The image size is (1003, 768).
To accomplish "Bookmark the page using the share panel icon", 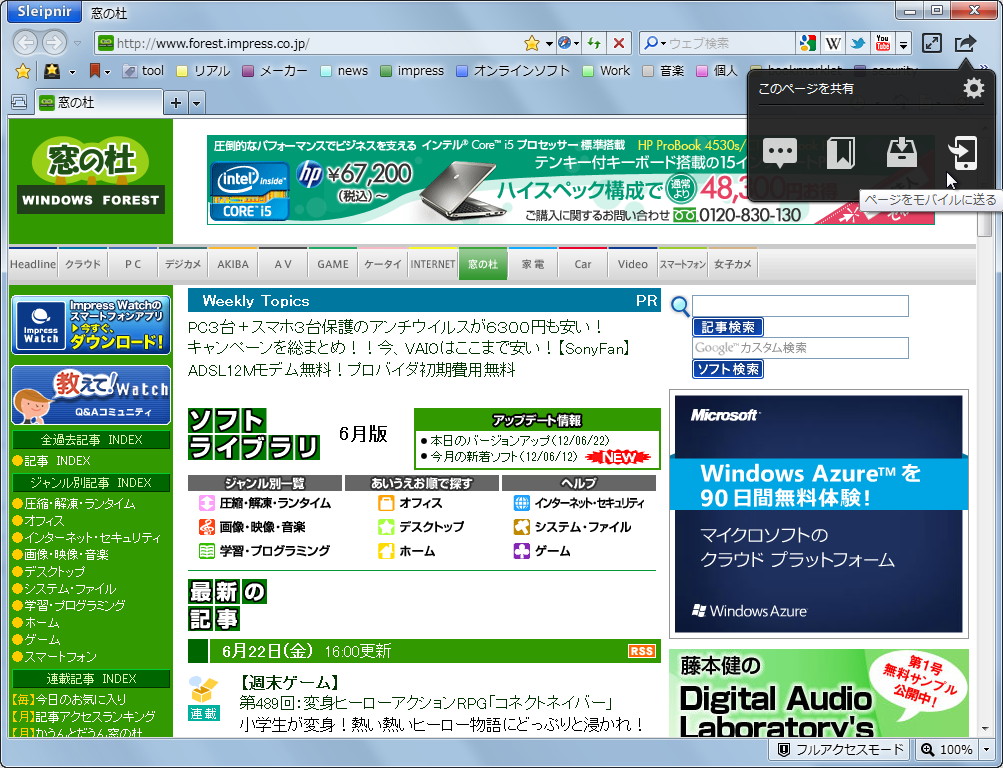I will coord(841,152).
